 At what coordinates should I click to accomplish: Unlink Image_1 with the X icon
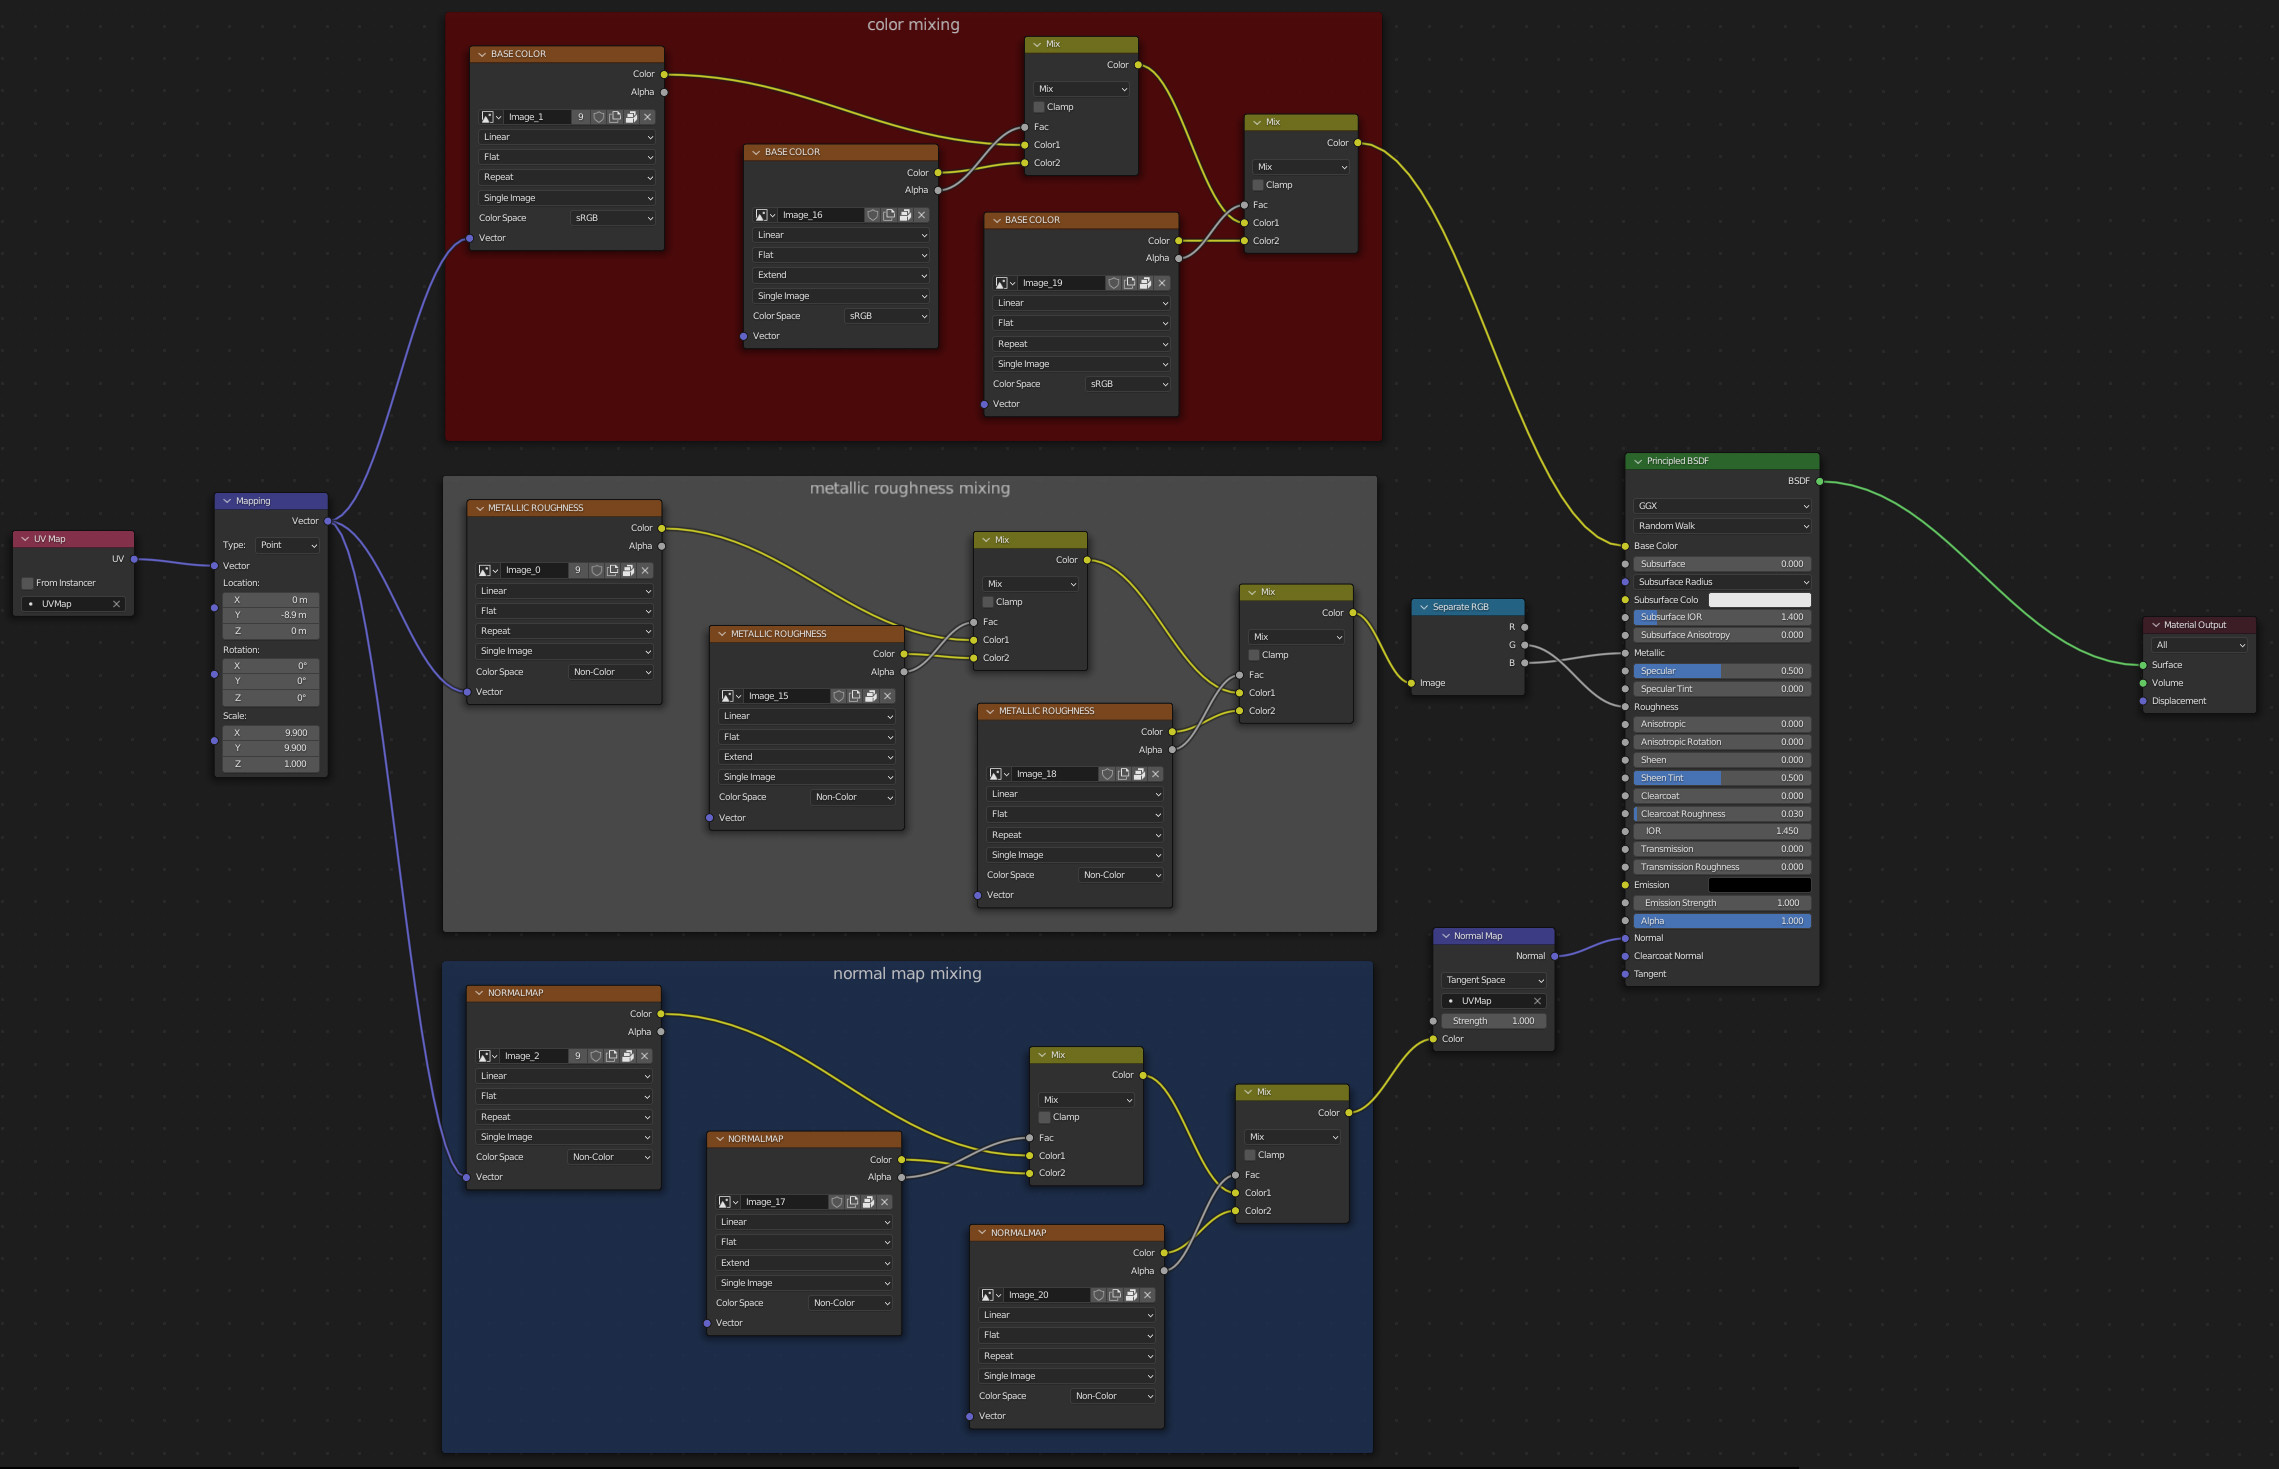pos(648,117)
